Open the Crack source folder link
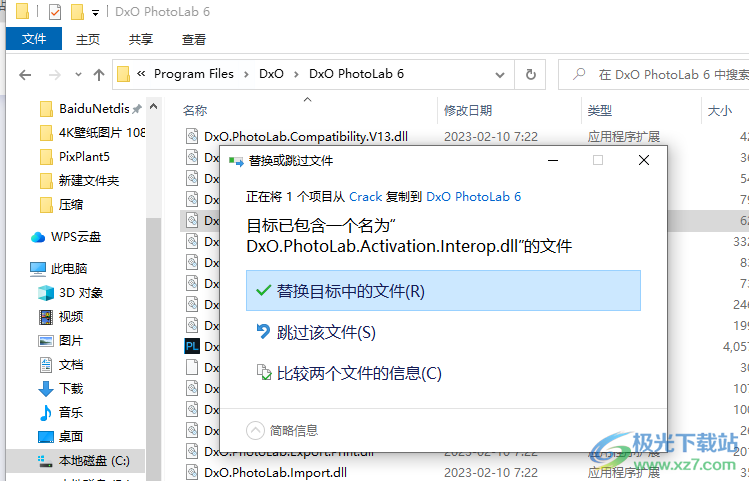The height and width of the screenshot is (481, 749). [365, 197]
